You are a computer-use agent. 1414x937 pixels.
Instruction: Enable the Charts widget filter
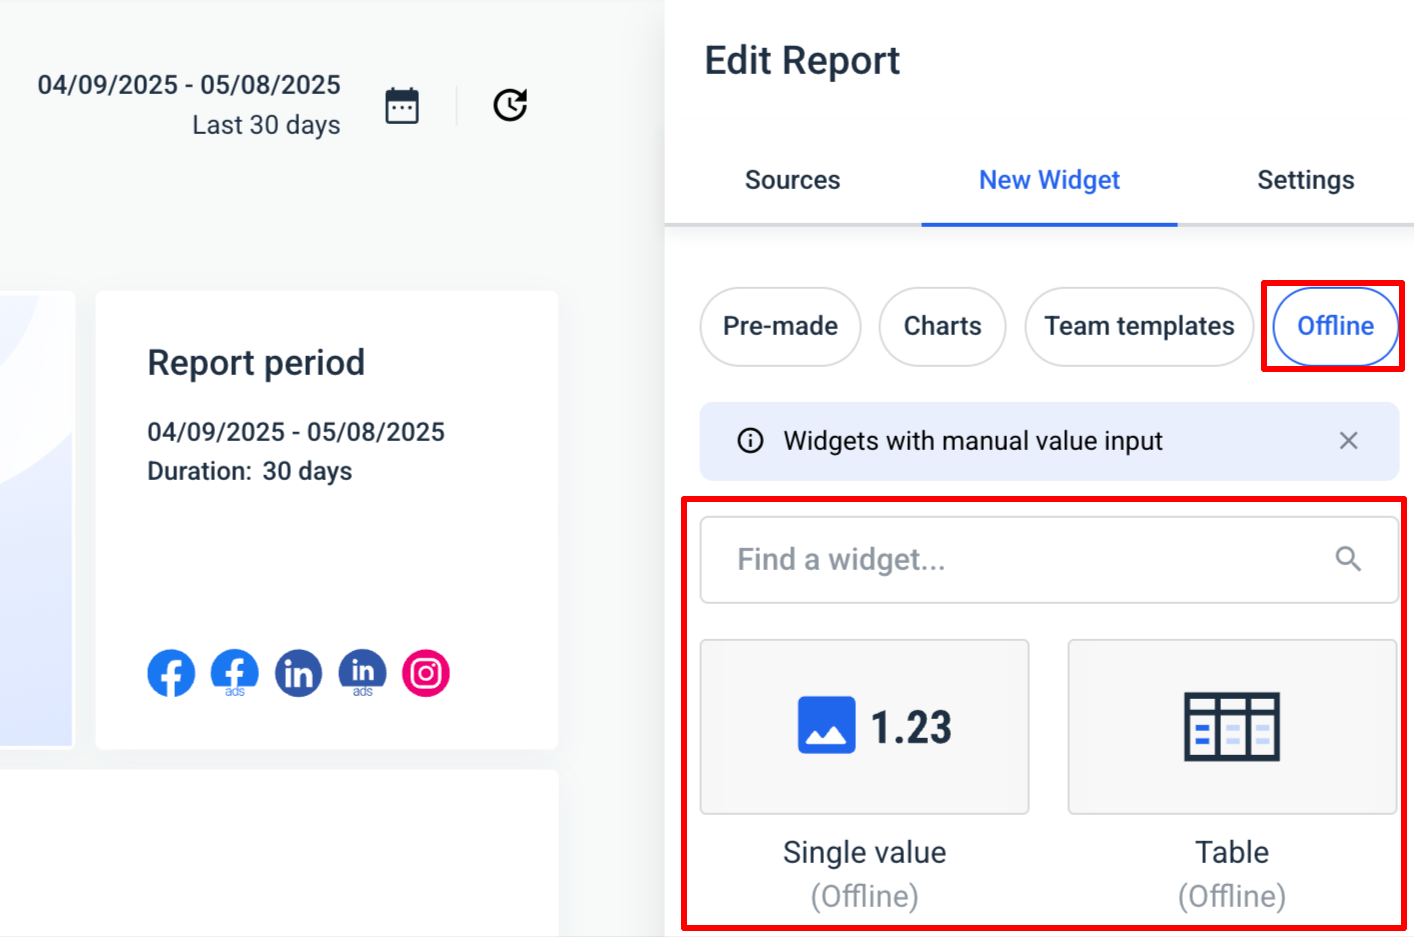942,326
